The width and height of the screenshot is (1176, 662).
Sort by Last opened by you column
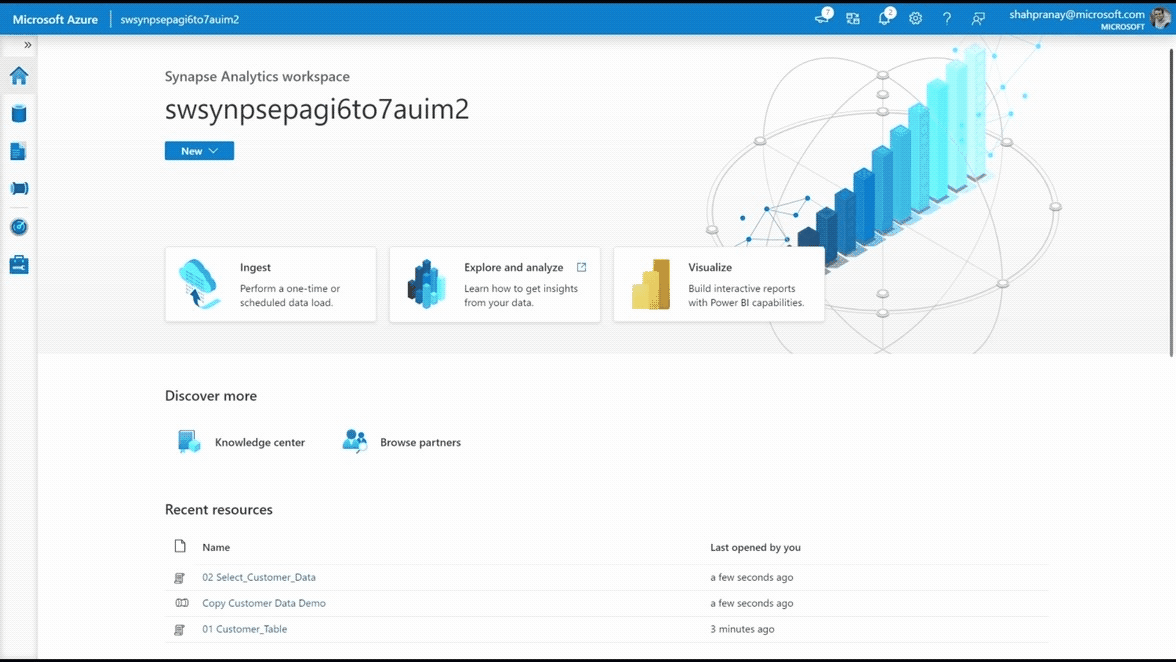[755, 547]
